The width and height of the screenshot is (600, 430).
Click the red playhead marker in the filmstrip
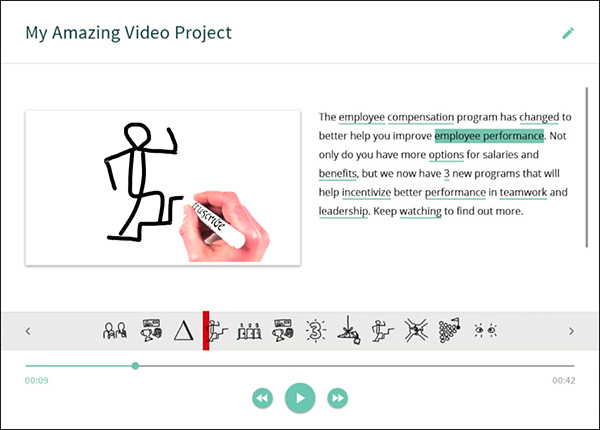click(x=206, y=331)
